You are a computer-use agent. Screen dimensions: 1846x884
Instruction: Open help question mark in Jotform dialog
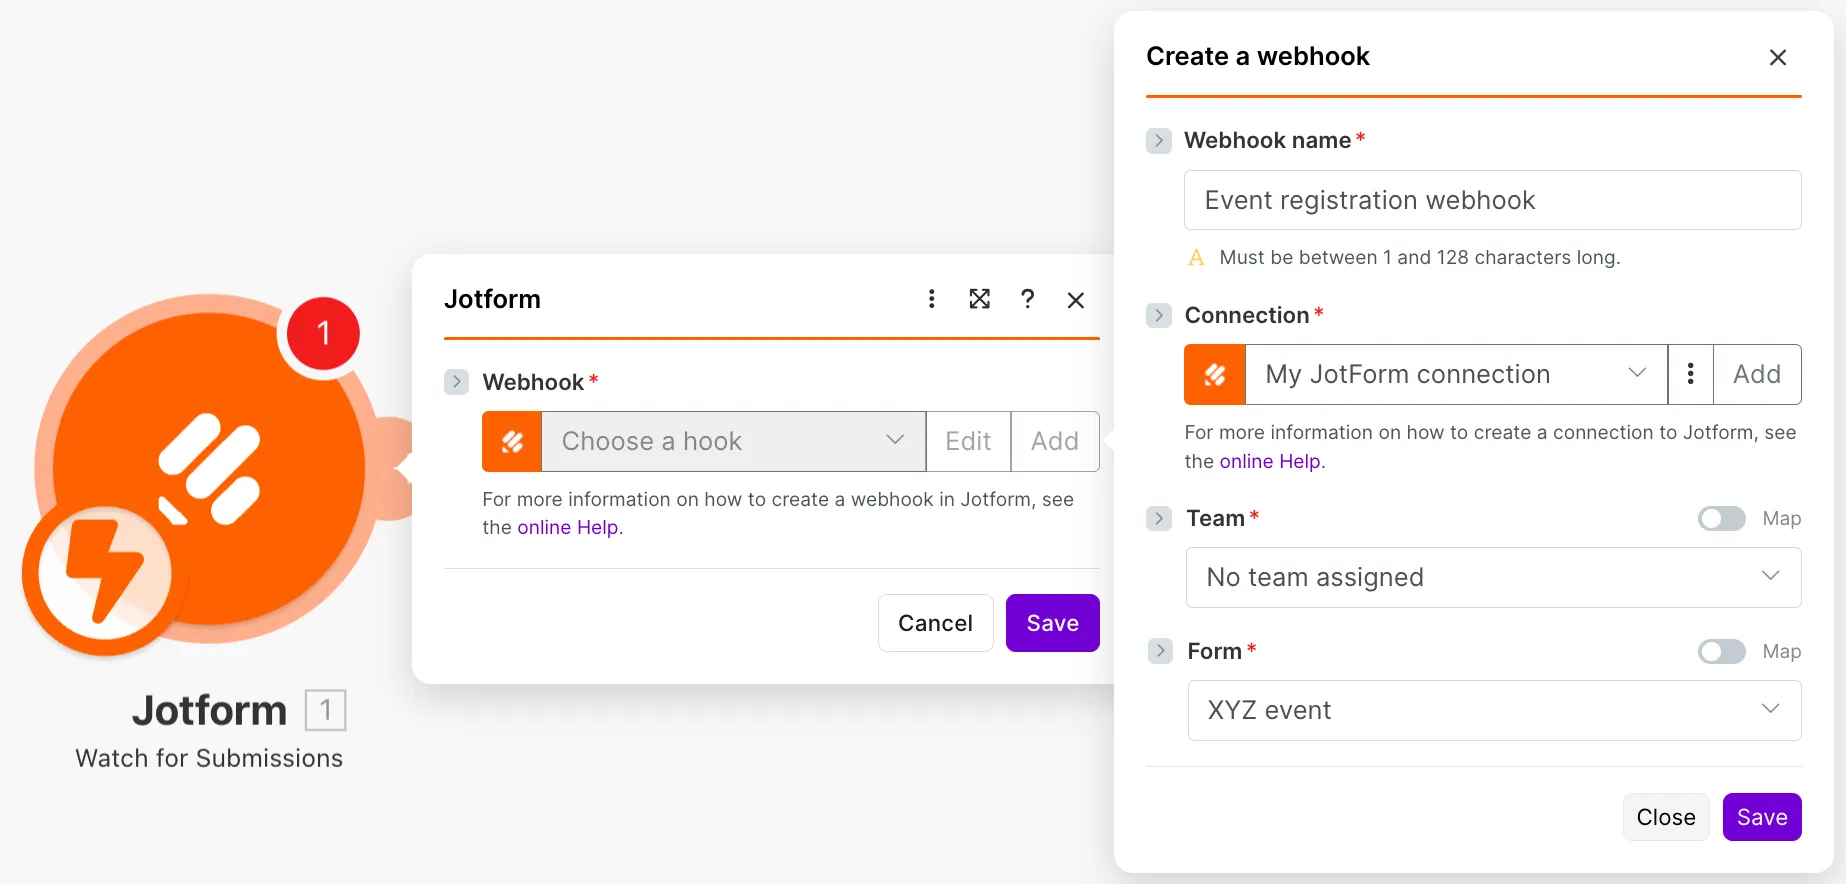pyautogui.click(x=1027, y=299)
